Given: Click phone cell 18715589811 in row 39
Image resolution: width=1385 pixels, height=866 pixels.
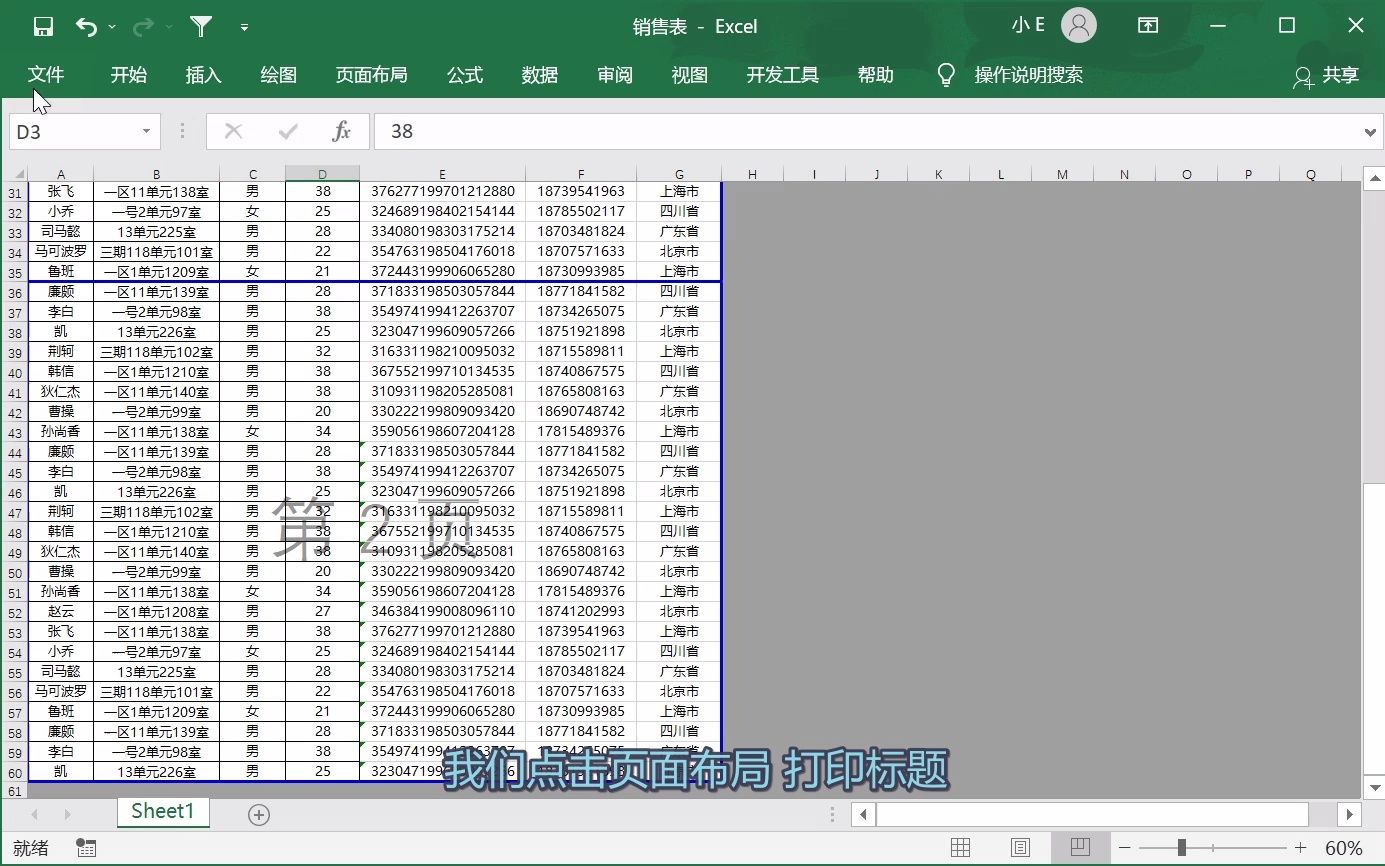Looking at the screenshot, I should tap(581, 351).
